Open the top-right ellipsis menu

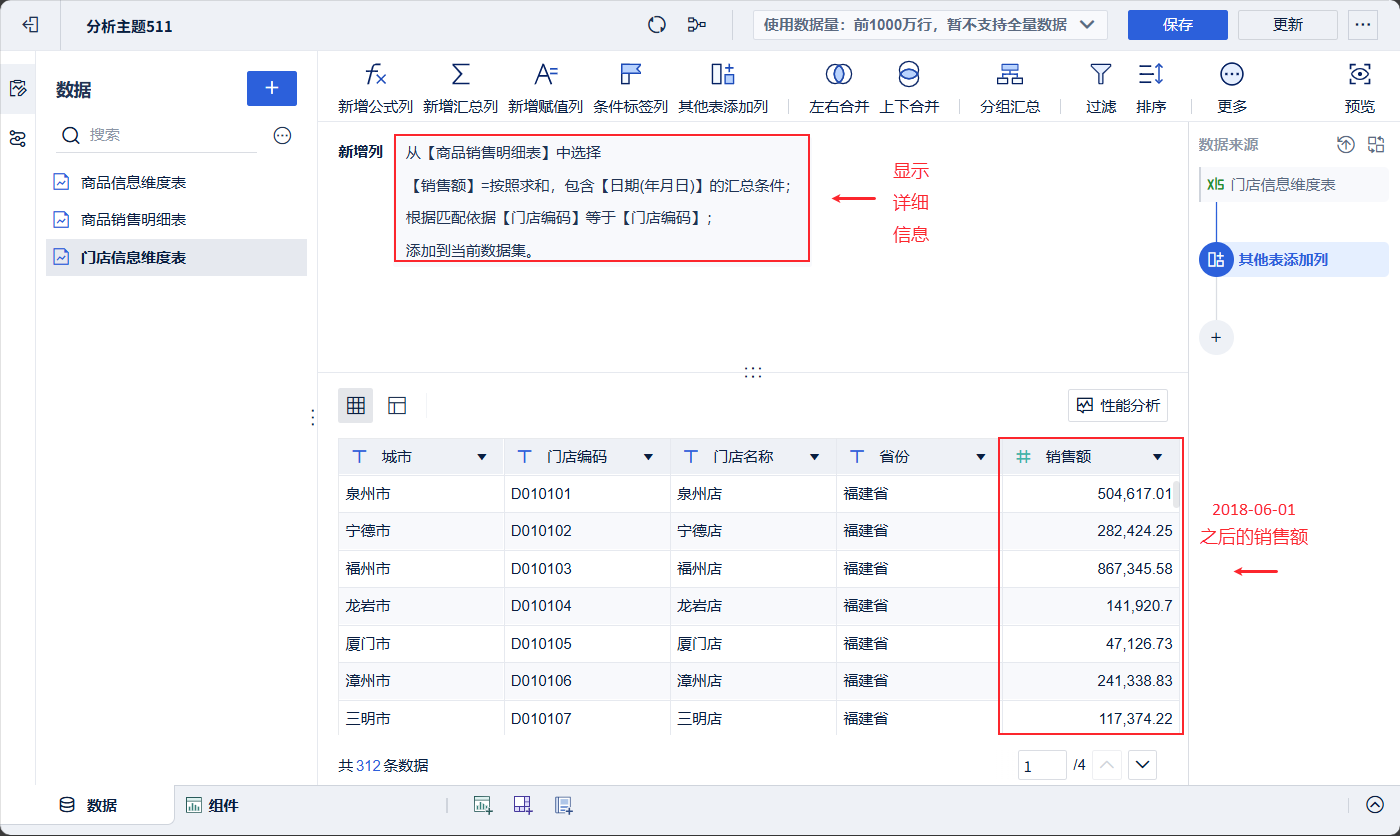pyautogui.click(x=1363, y=25)
